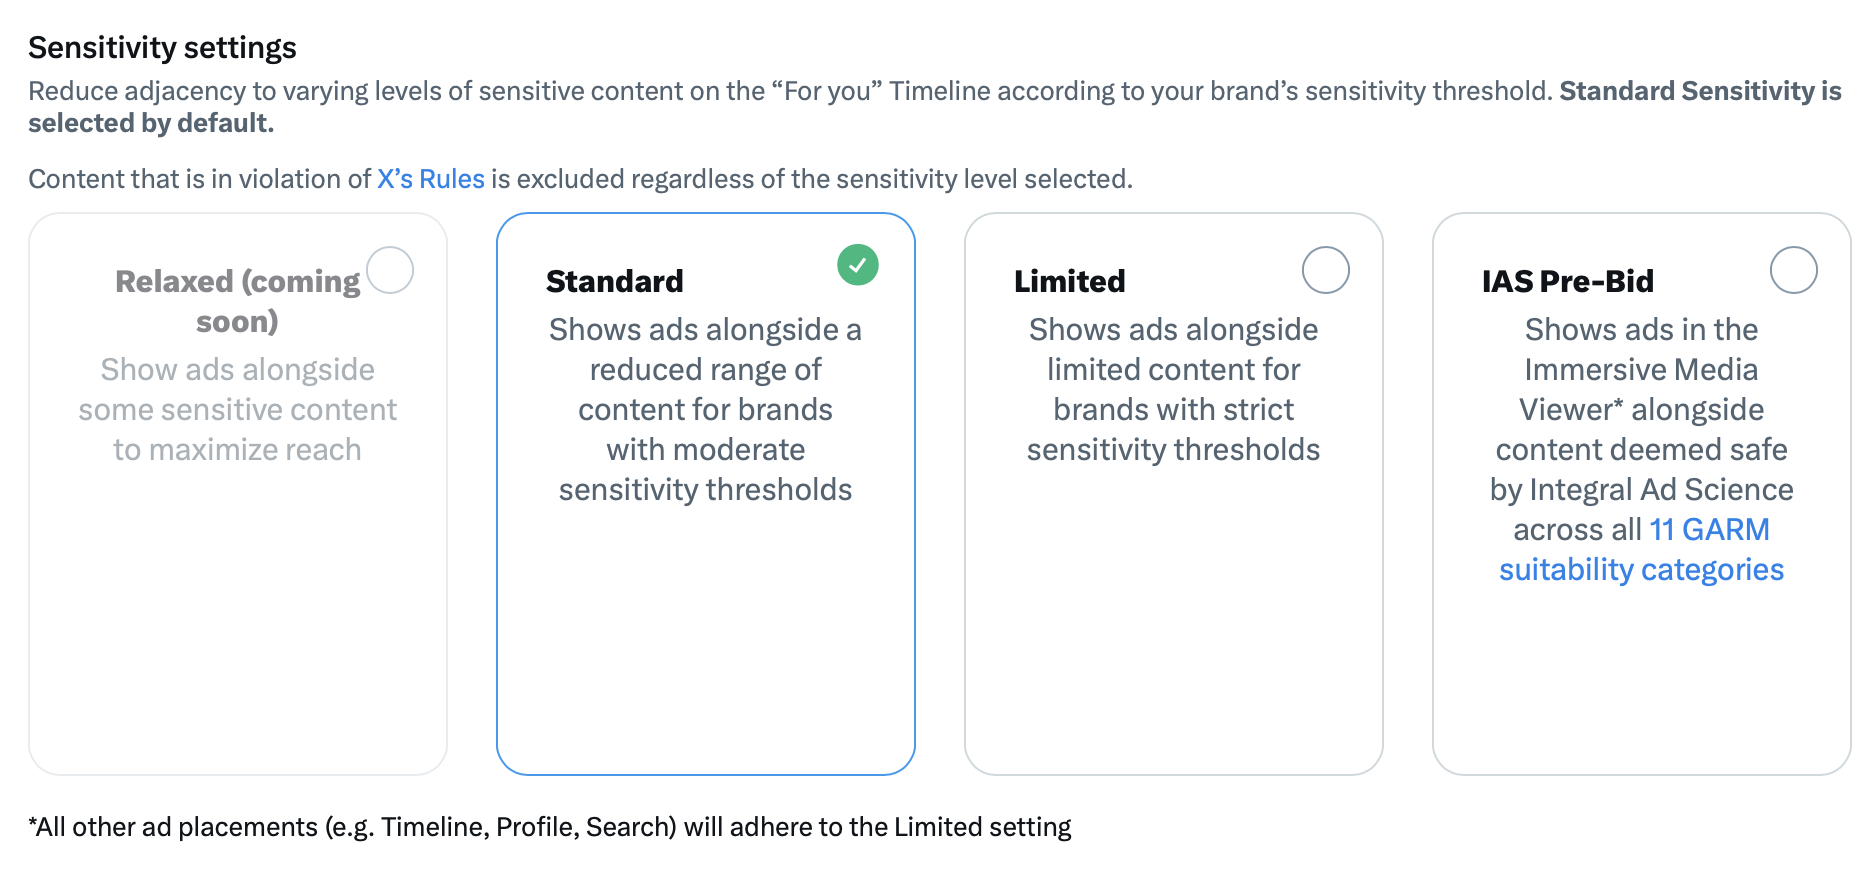Select the IAS Pre-Bid radio button
1868x872 pixels.
(1794, 270)
